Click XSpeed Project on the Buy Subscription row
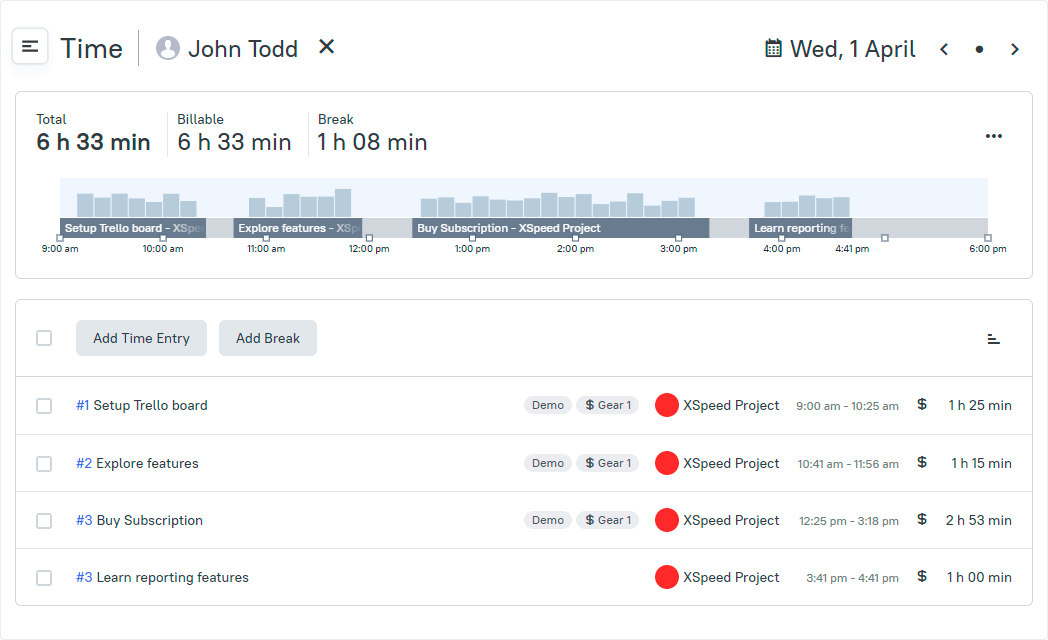The width and height of the screenshot is (1048, 640). coord(729,520)
